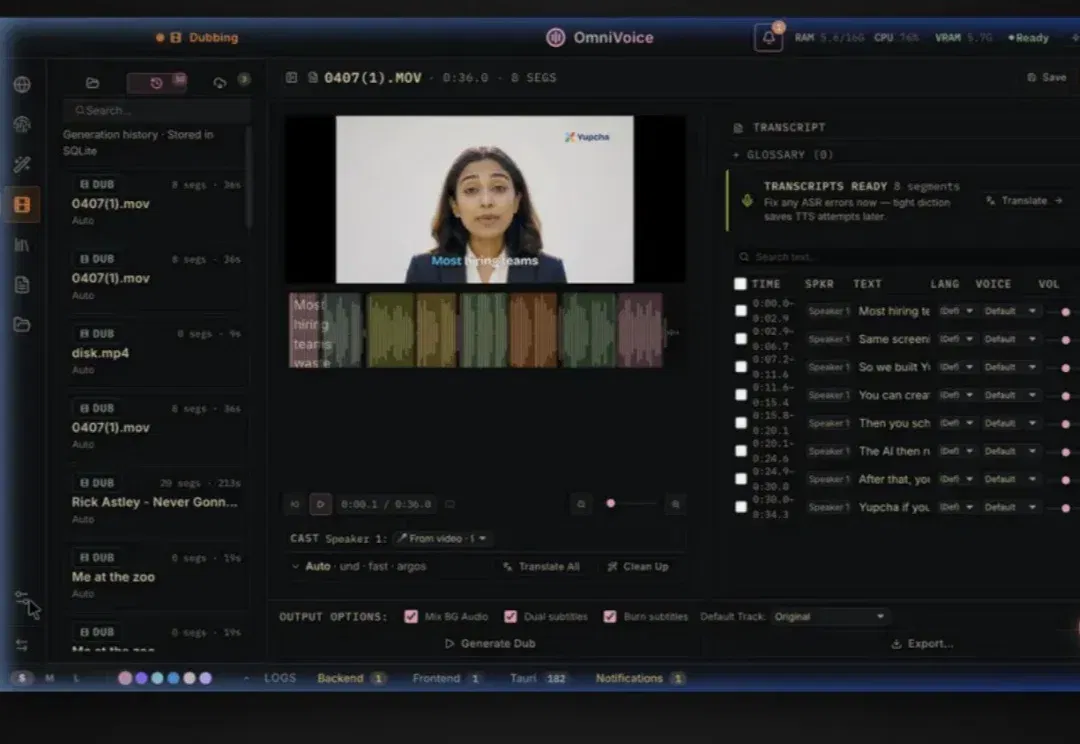Image resolution: width=1080 pixels, height=744 pixels.
Task: Switch to the Backend logs tab
Action: [351, 679]
